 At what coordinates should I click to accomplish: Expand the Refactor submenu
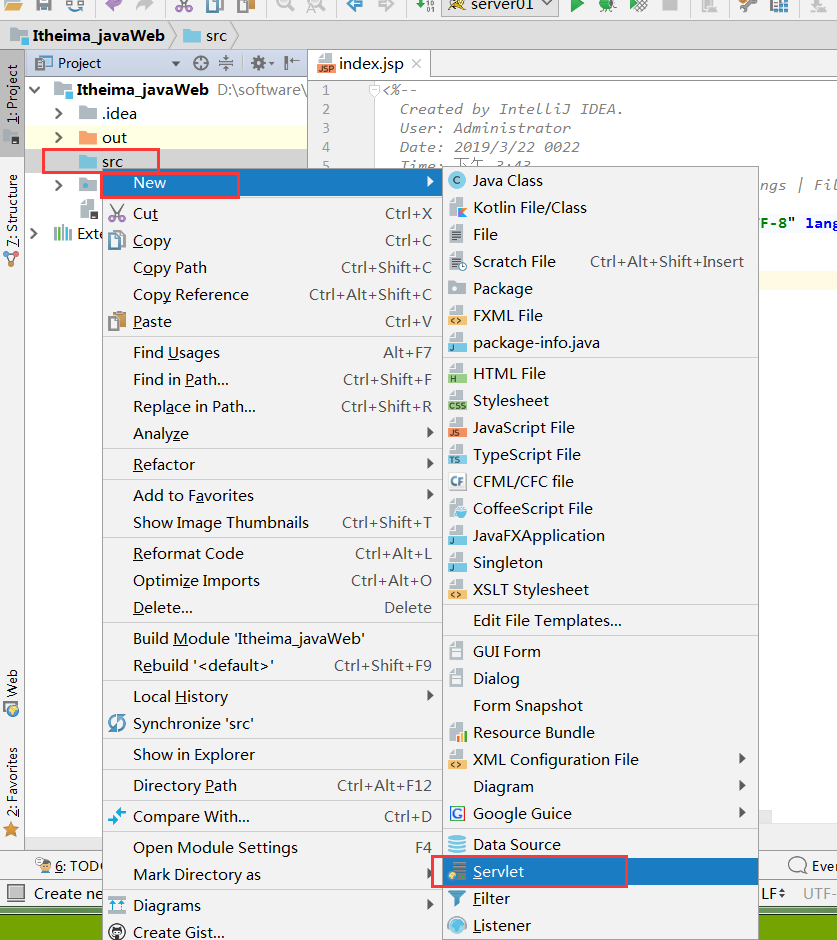(272, 465)
